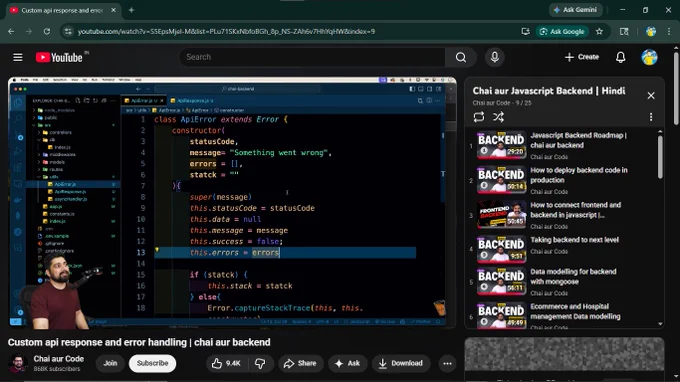Dislike the video
Screen dimensions: 680x382
pos(260,363)
